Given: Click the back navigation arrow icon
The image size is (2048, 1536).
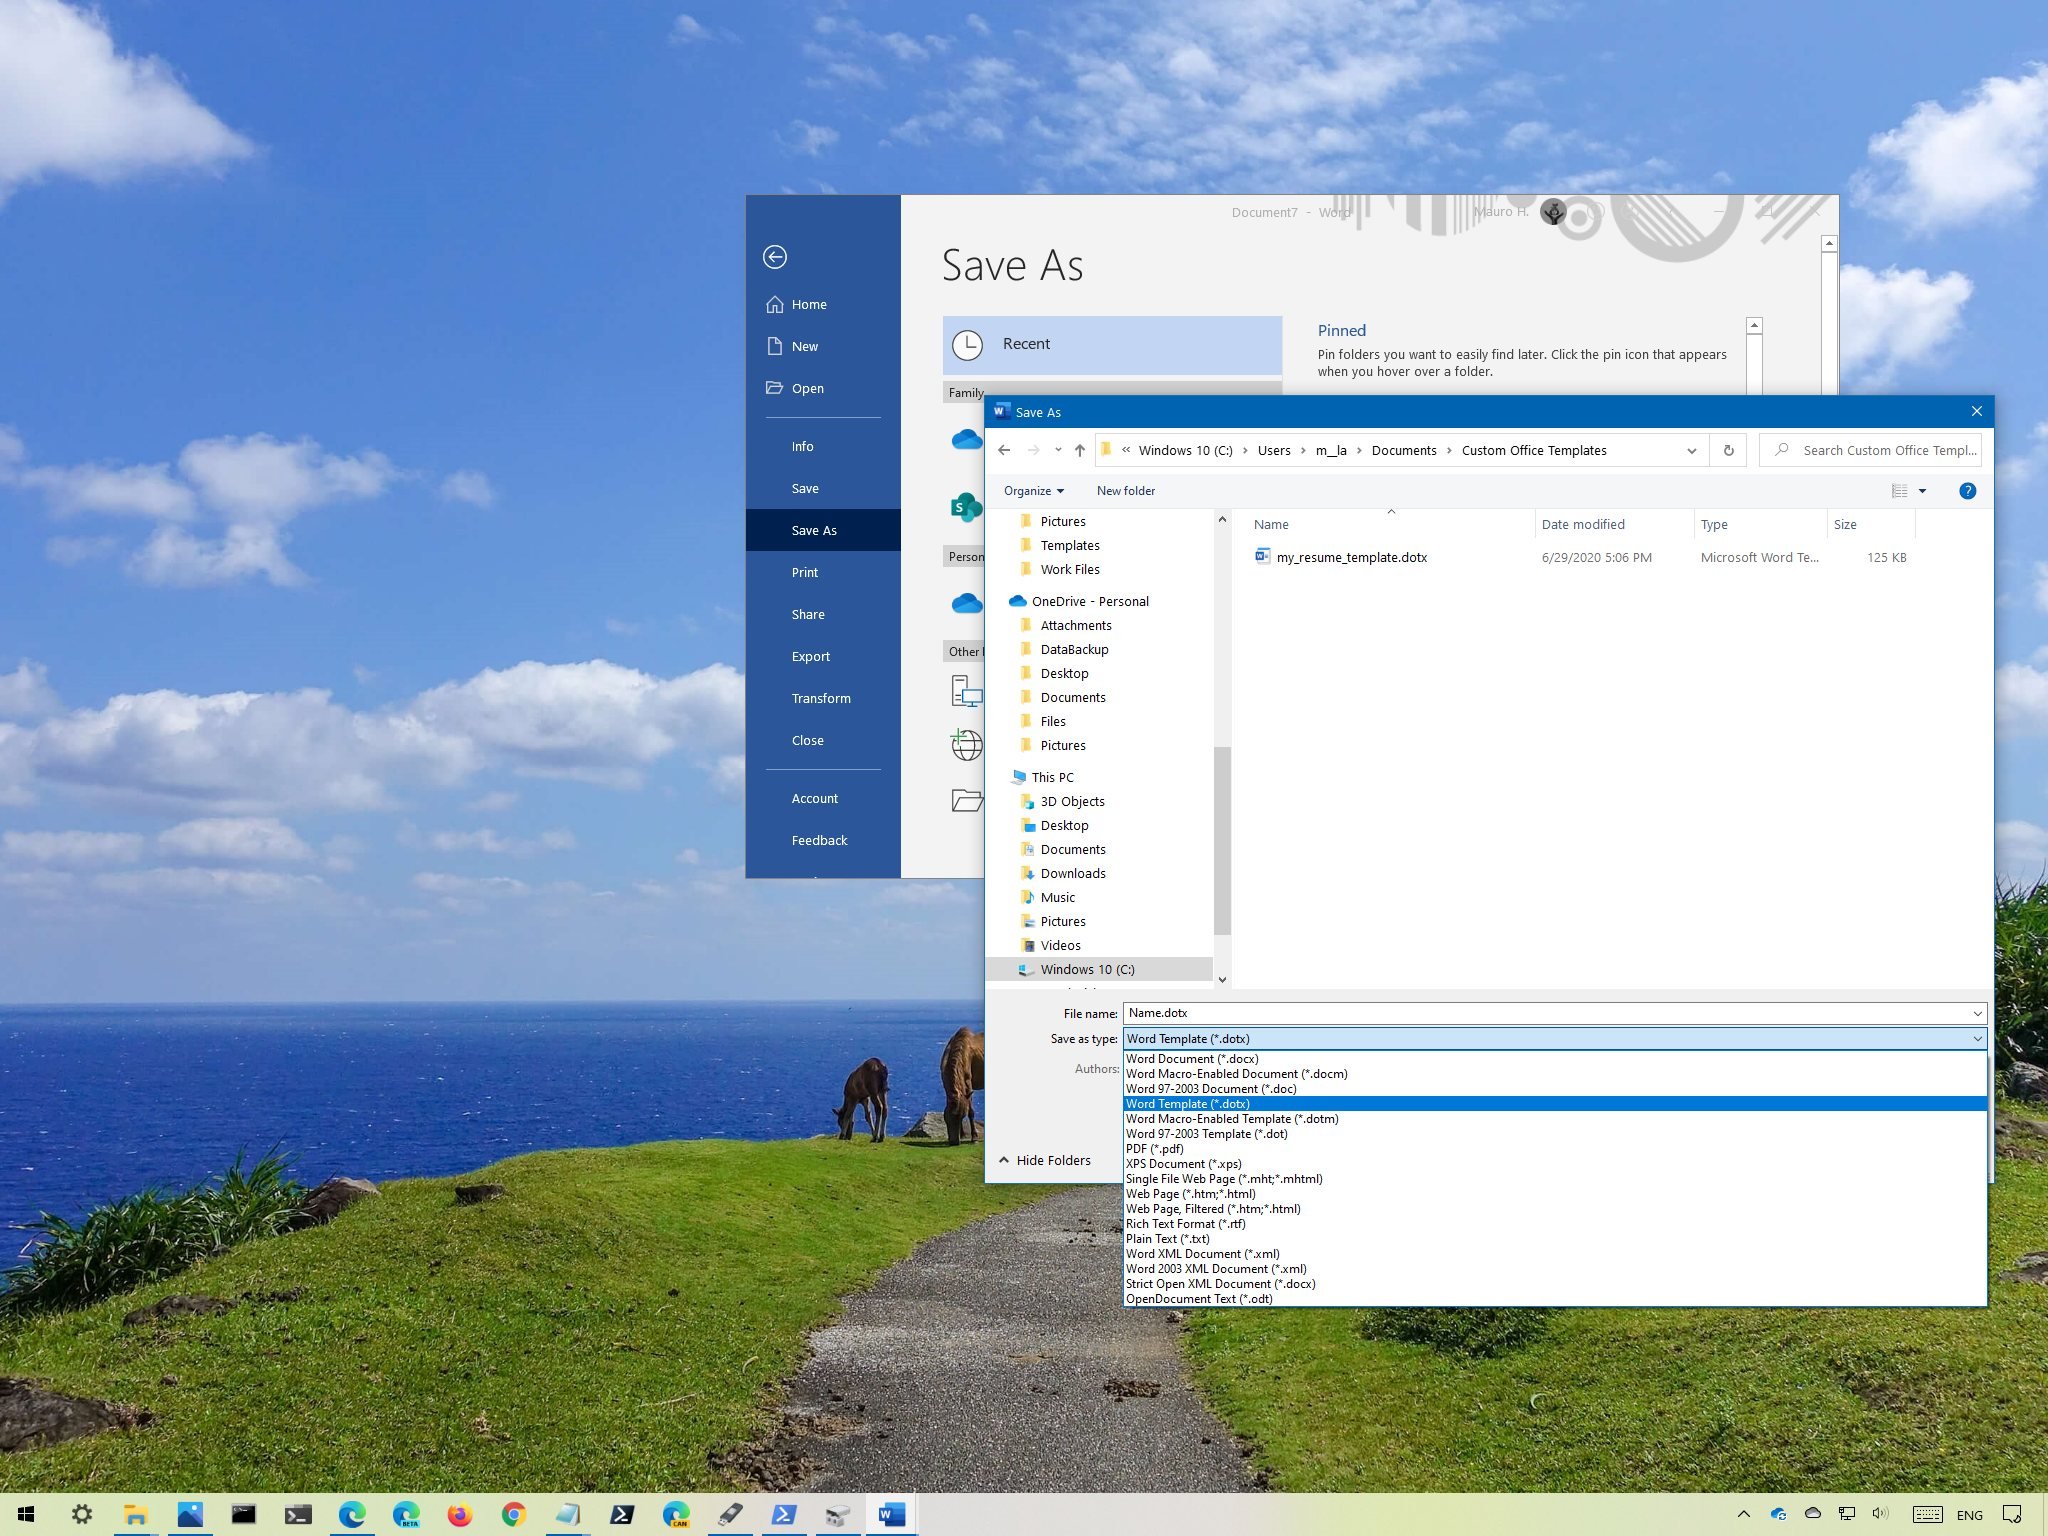Looking at the screenshot, I should [1003, 450].
